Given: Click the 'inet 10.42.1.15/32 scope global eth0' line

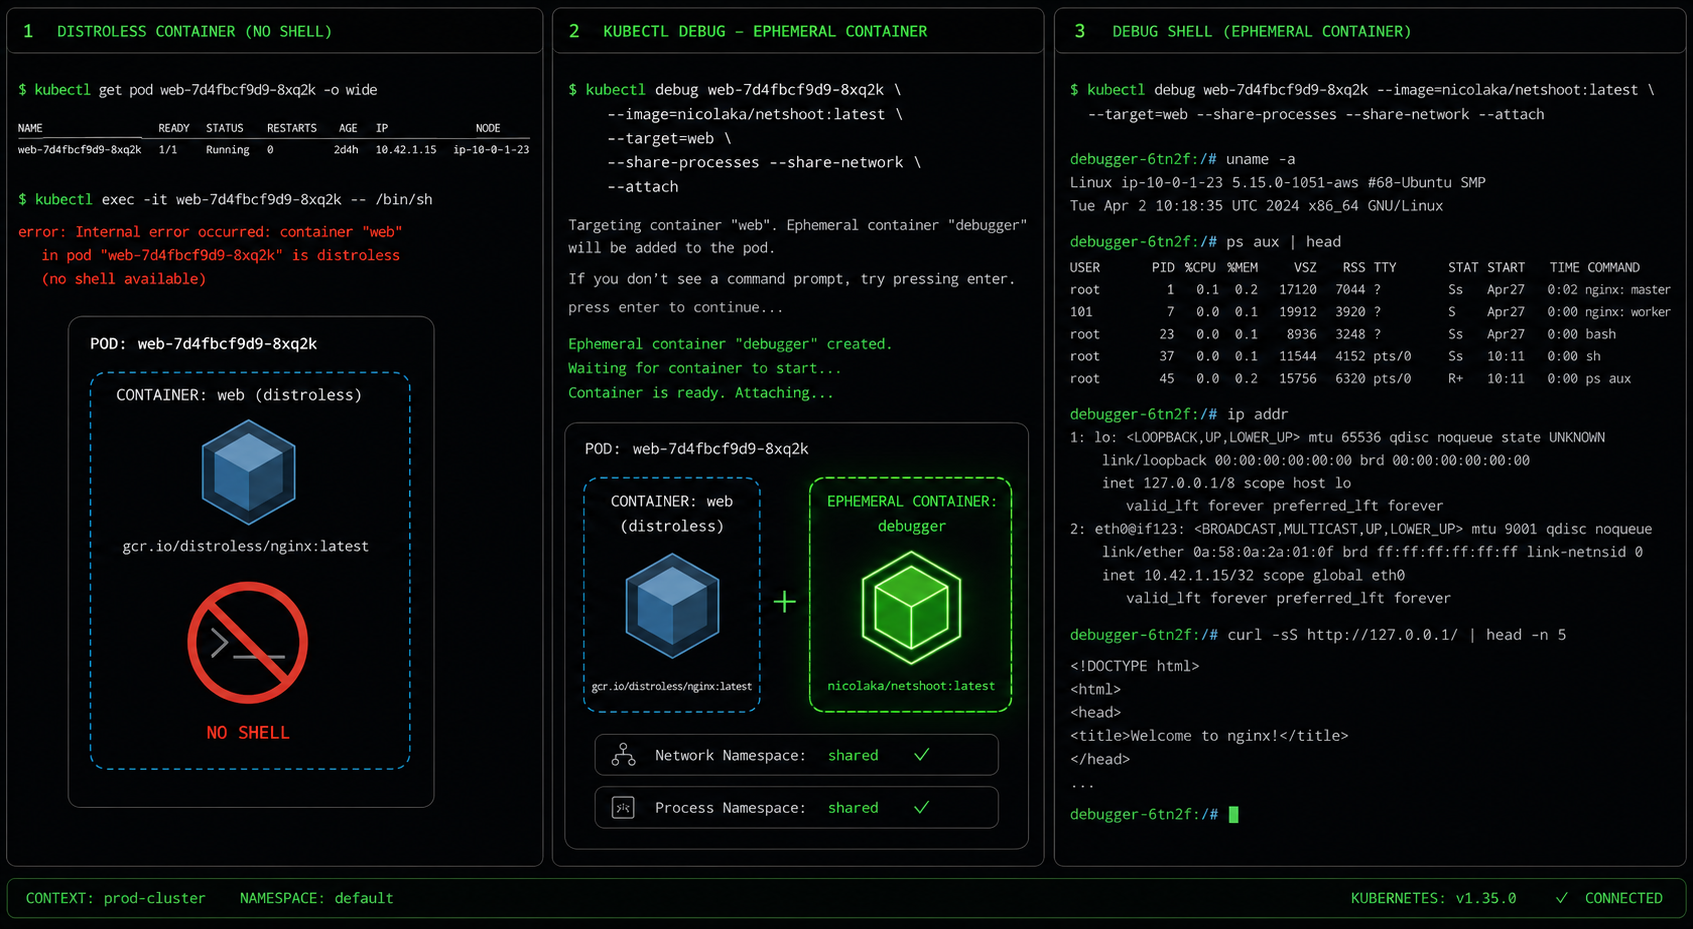Looking at the screenshot, I should pyautogui.click(x=1253, y=576).
